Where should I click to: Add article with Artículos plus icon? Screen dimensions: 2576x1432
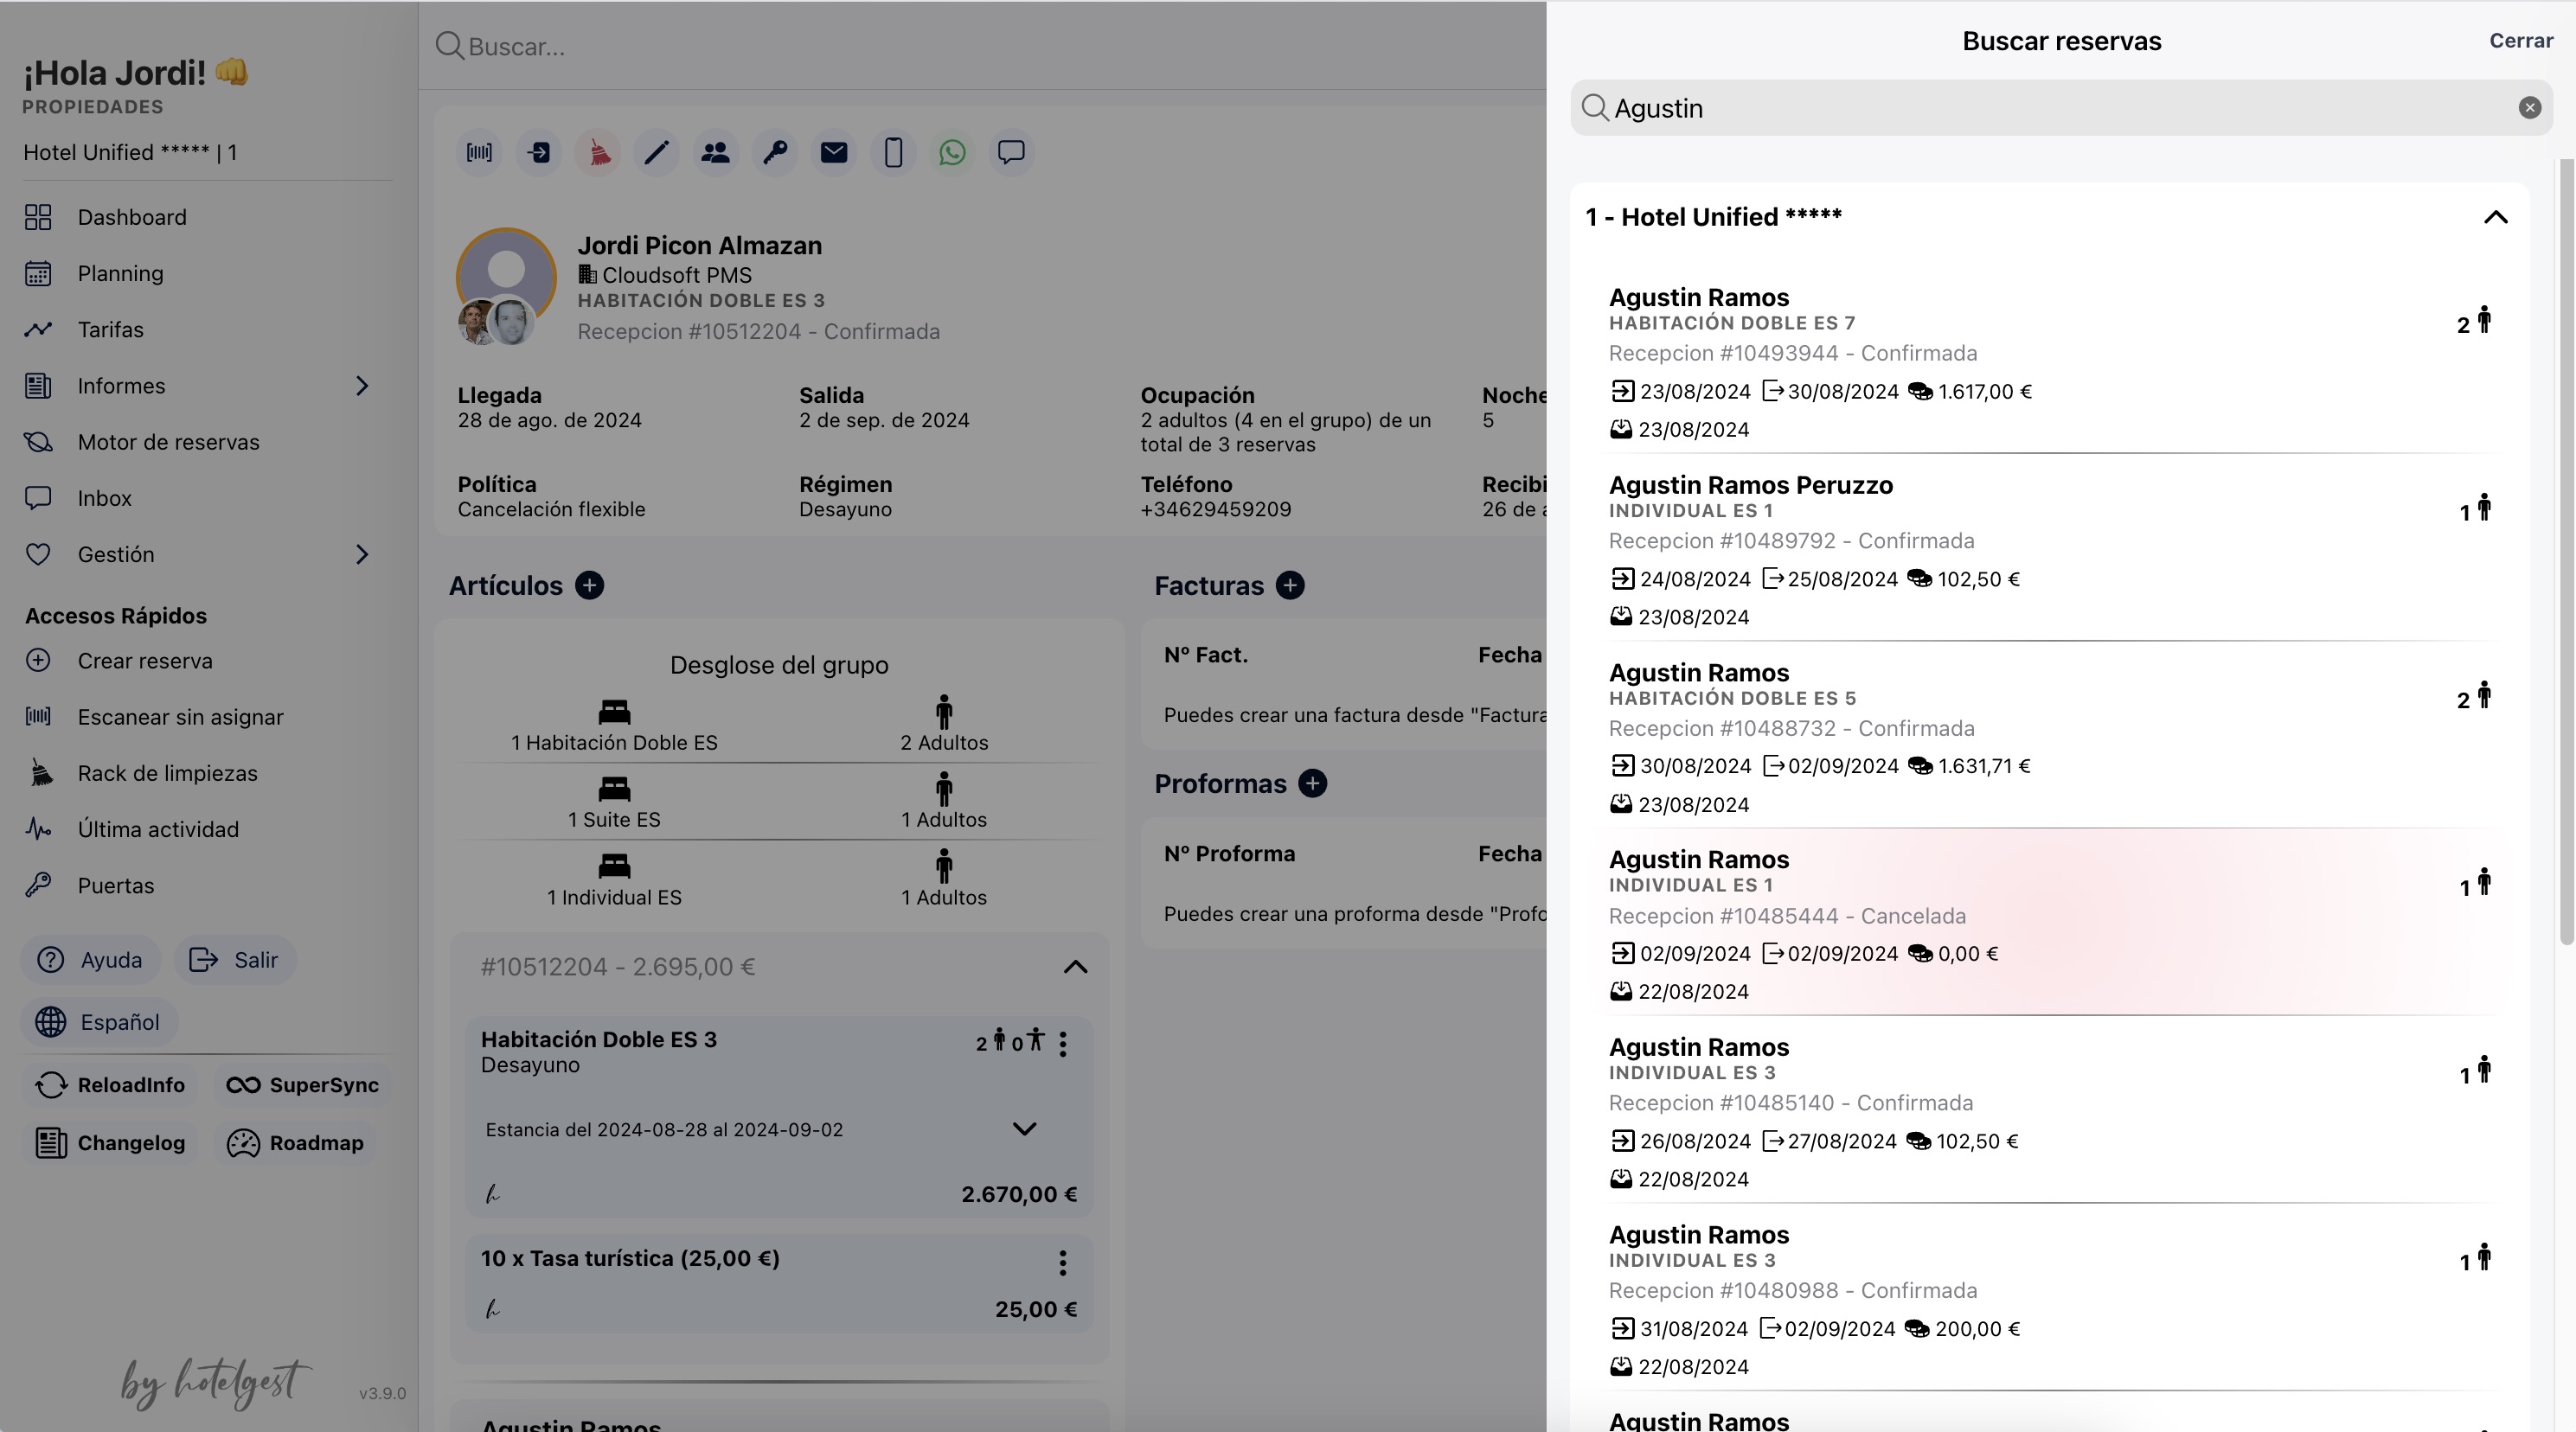point(589,585)
